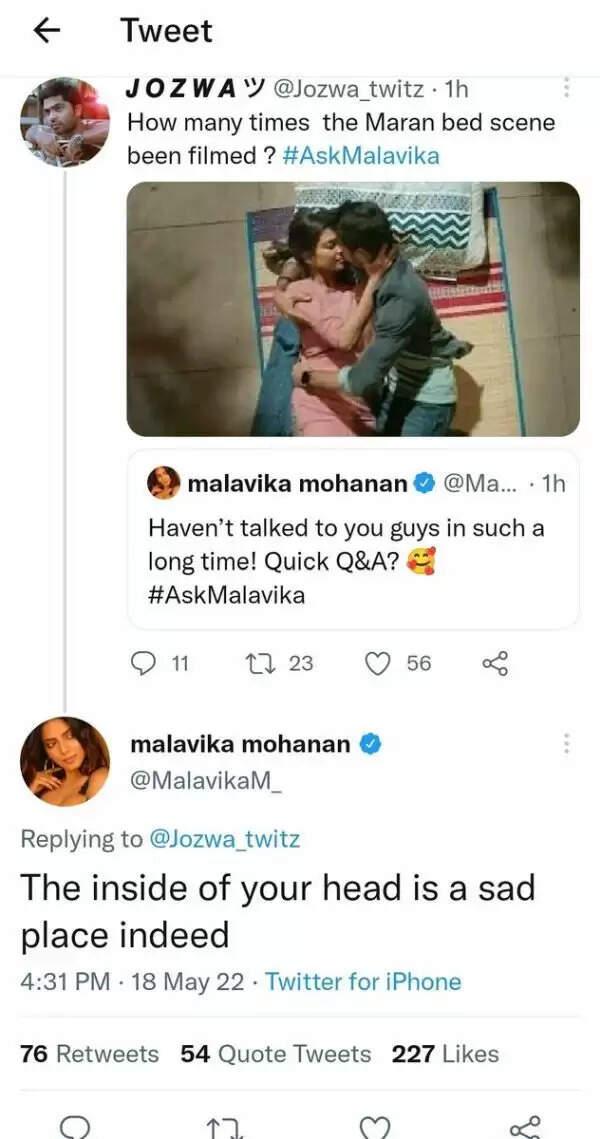View the 76 Retweets list
The image size is (600, 1139).
tap(90, 1054)
